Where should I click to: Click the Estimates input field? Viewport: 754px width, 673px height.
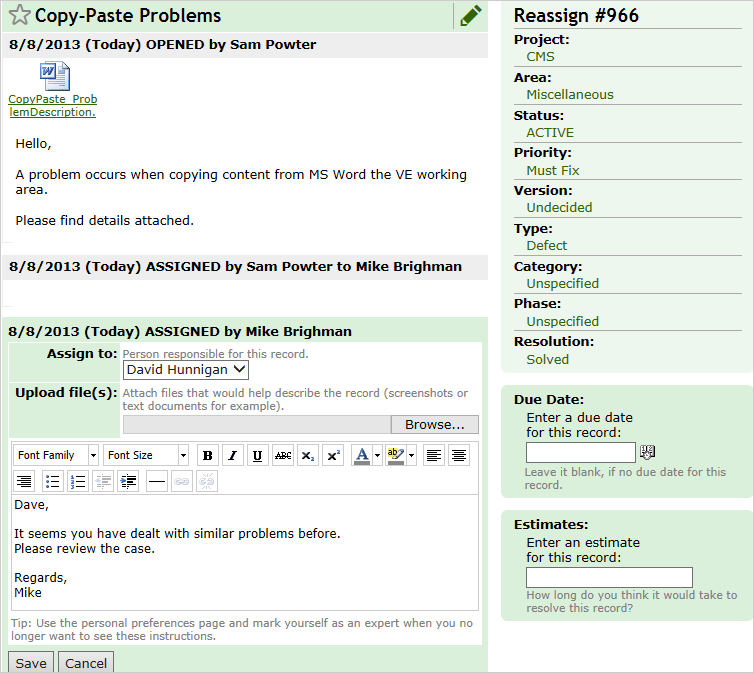pyautogui.click(x=609, y=577)
